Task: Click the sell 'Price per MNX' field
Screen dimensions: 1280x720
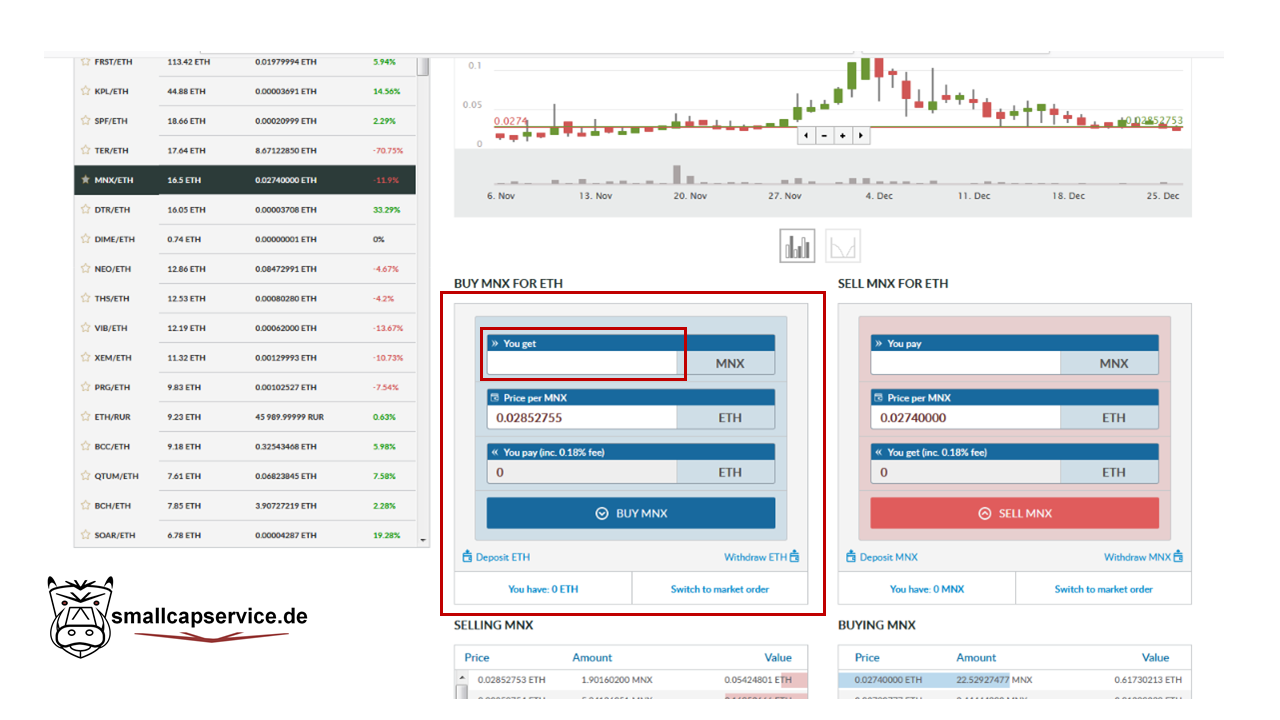Action: [x=964, y=418]
